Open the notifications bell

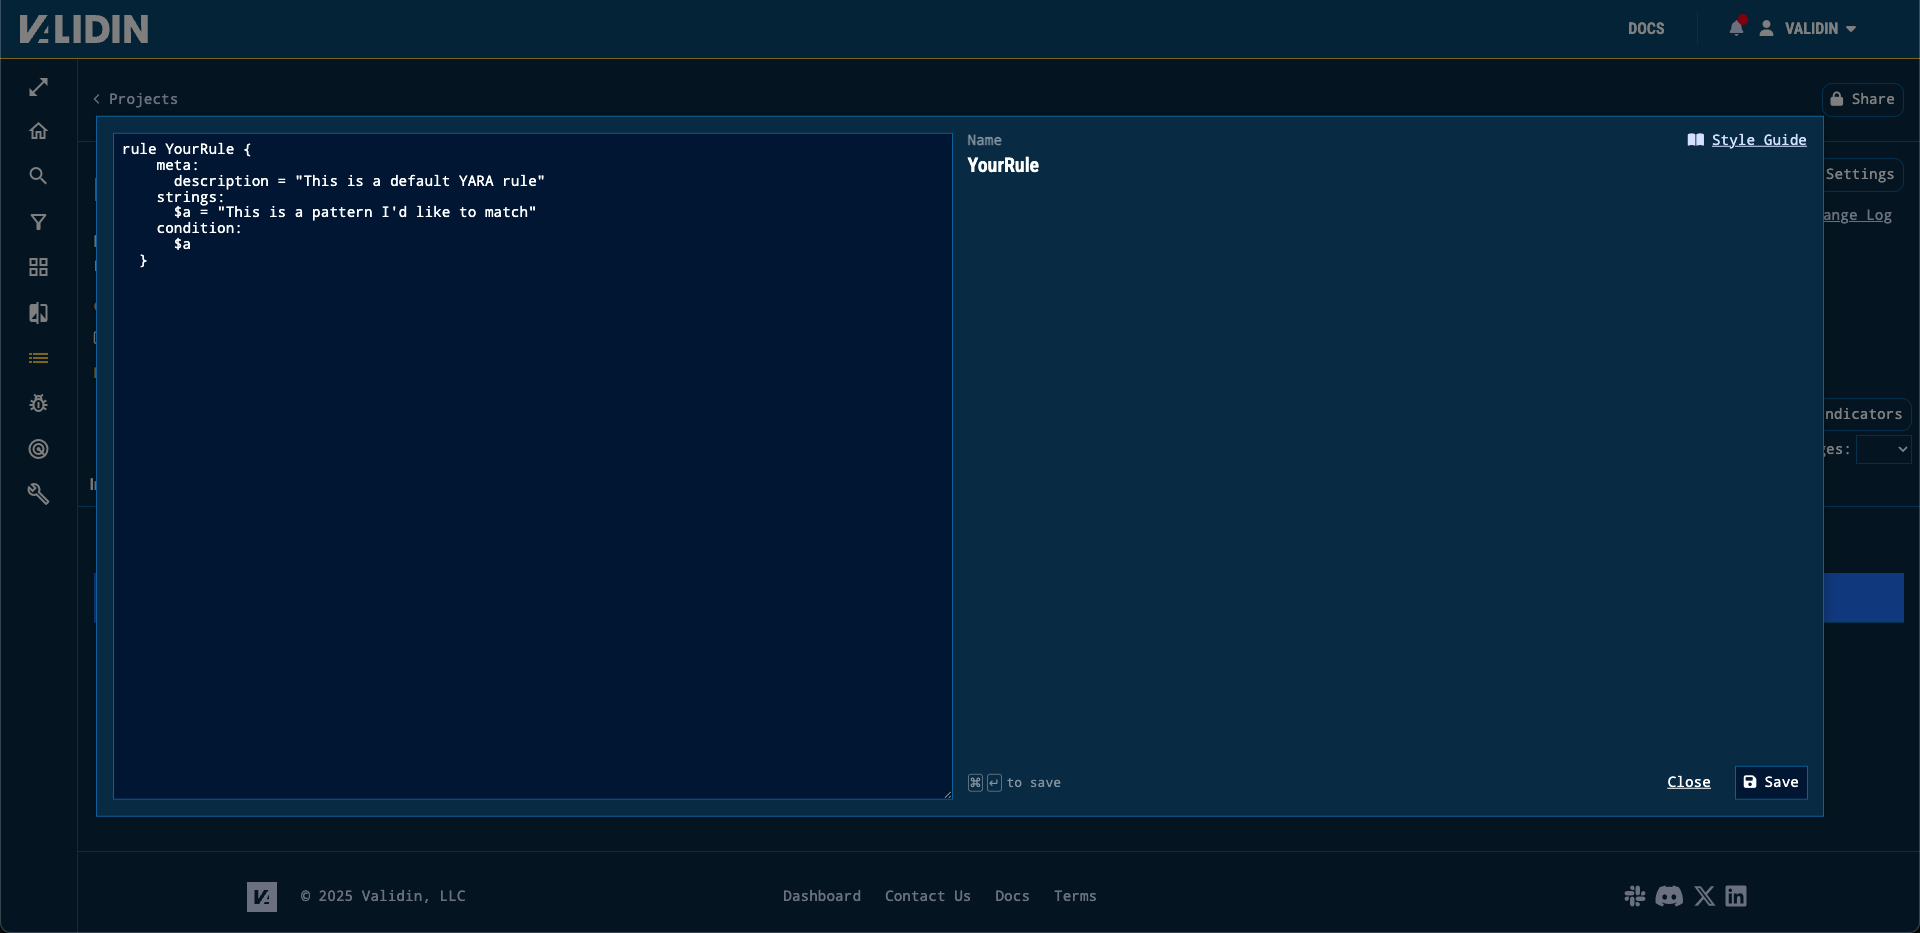[x=1736, y=28]
